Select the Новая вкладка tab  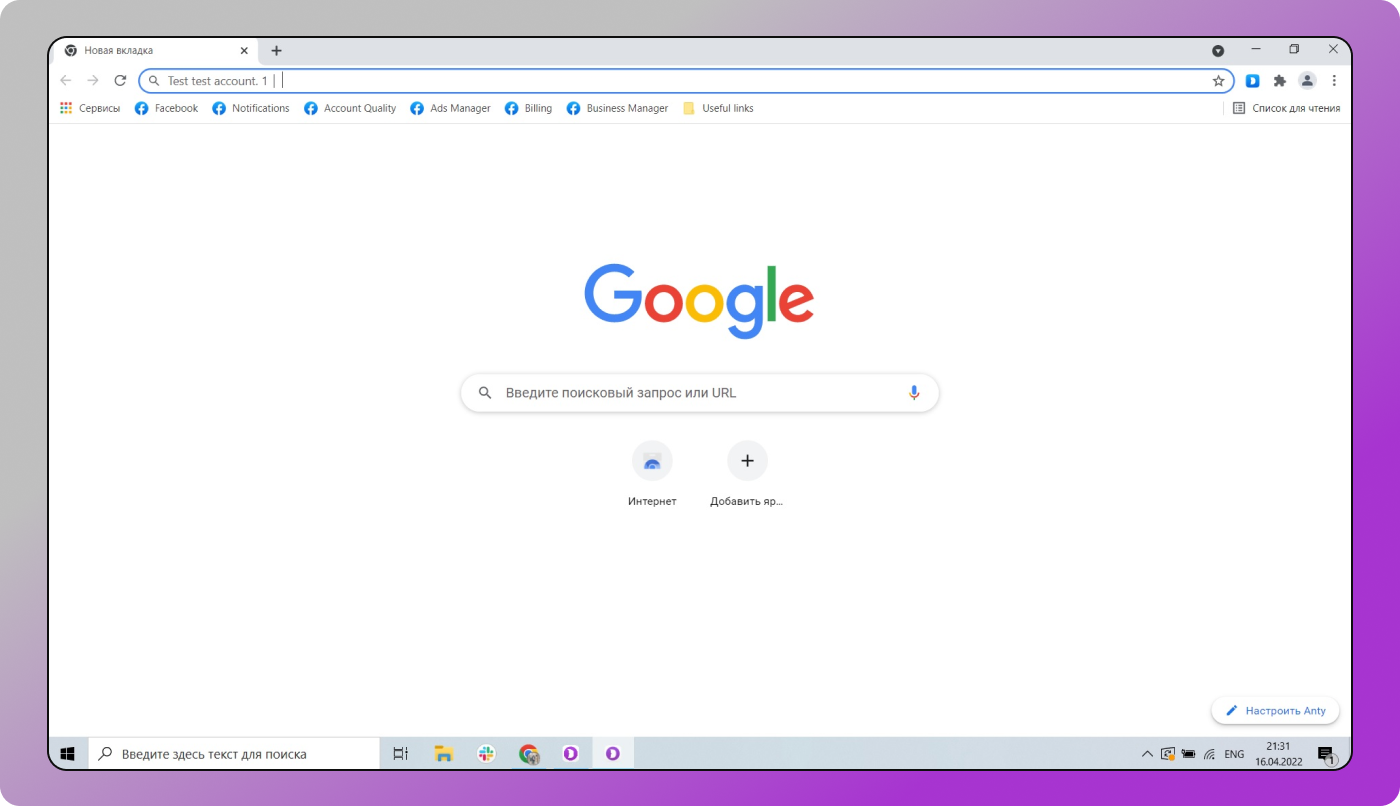[x=150, y=51]
